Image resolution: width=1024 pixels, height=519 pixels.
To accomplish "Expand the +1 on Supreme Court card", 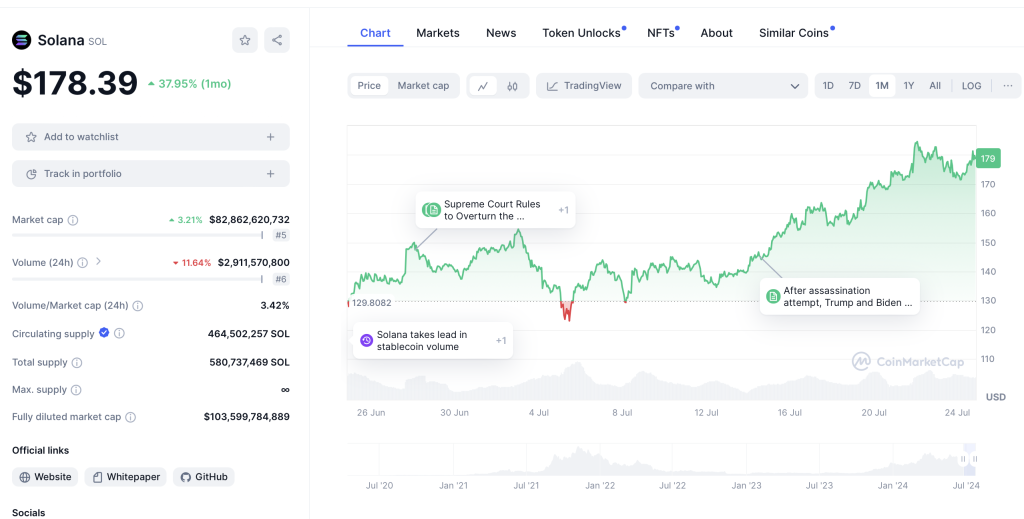I will (x=563, y=210).
